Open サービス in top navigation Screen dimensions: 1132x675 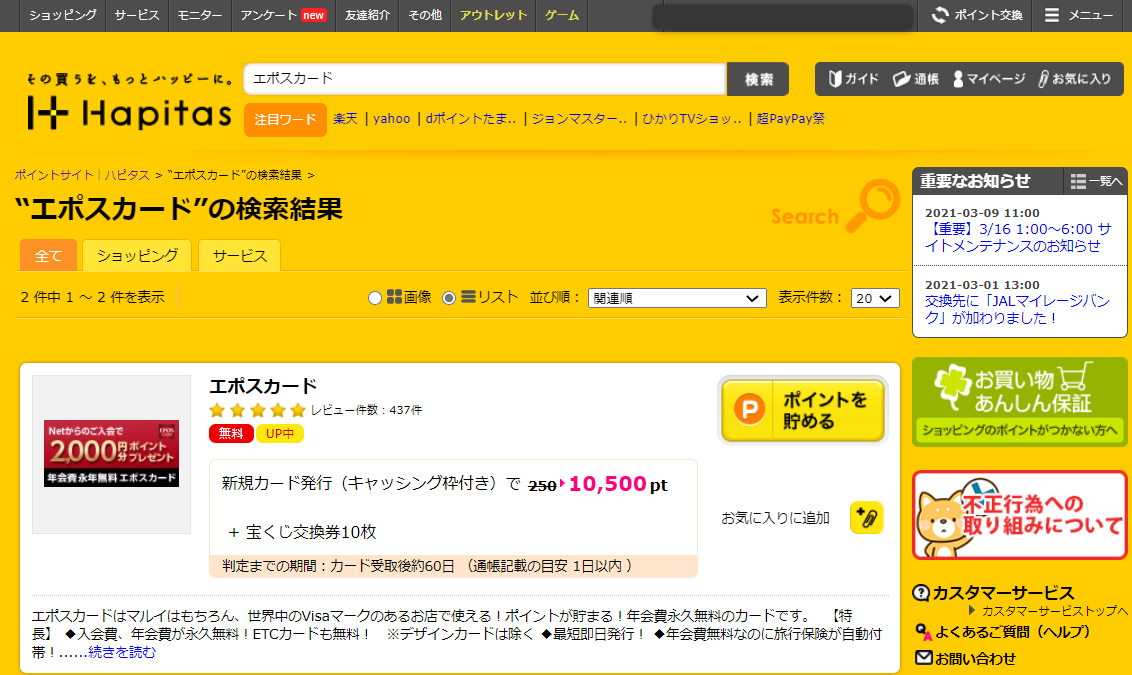tap(136, 15)
